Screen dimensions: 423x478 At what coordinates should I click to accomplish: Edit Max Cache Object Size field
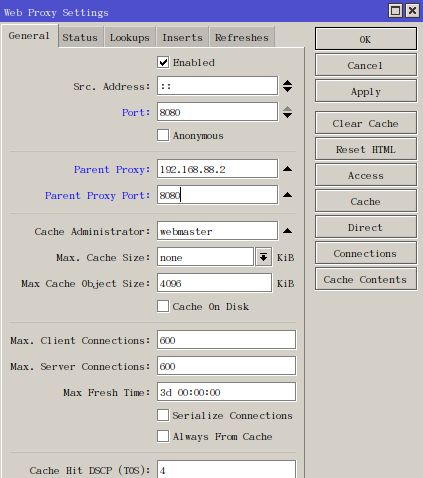[214, 283]
